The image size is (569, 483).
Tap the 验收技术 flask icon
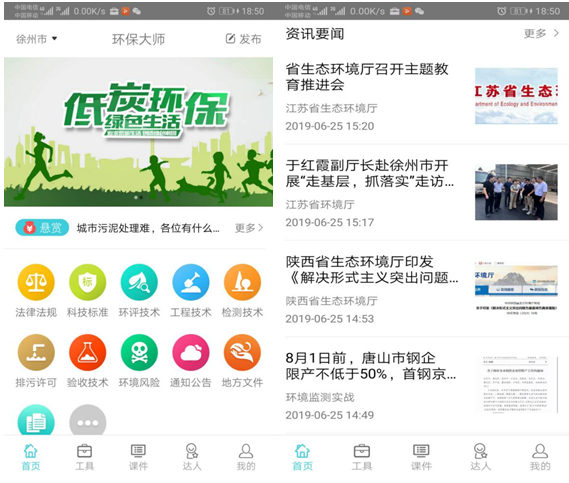click(x=87, y=352)
